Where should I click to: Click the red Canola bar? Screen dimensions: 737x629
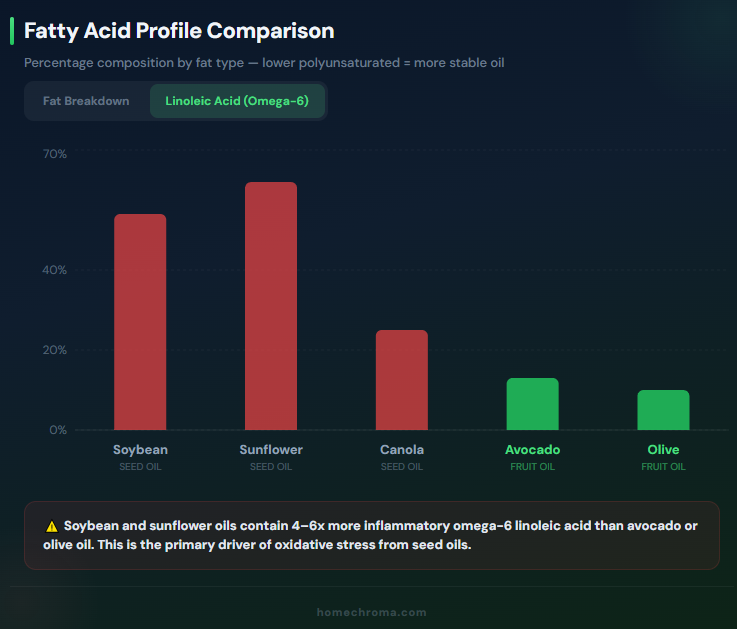point(402,380)
